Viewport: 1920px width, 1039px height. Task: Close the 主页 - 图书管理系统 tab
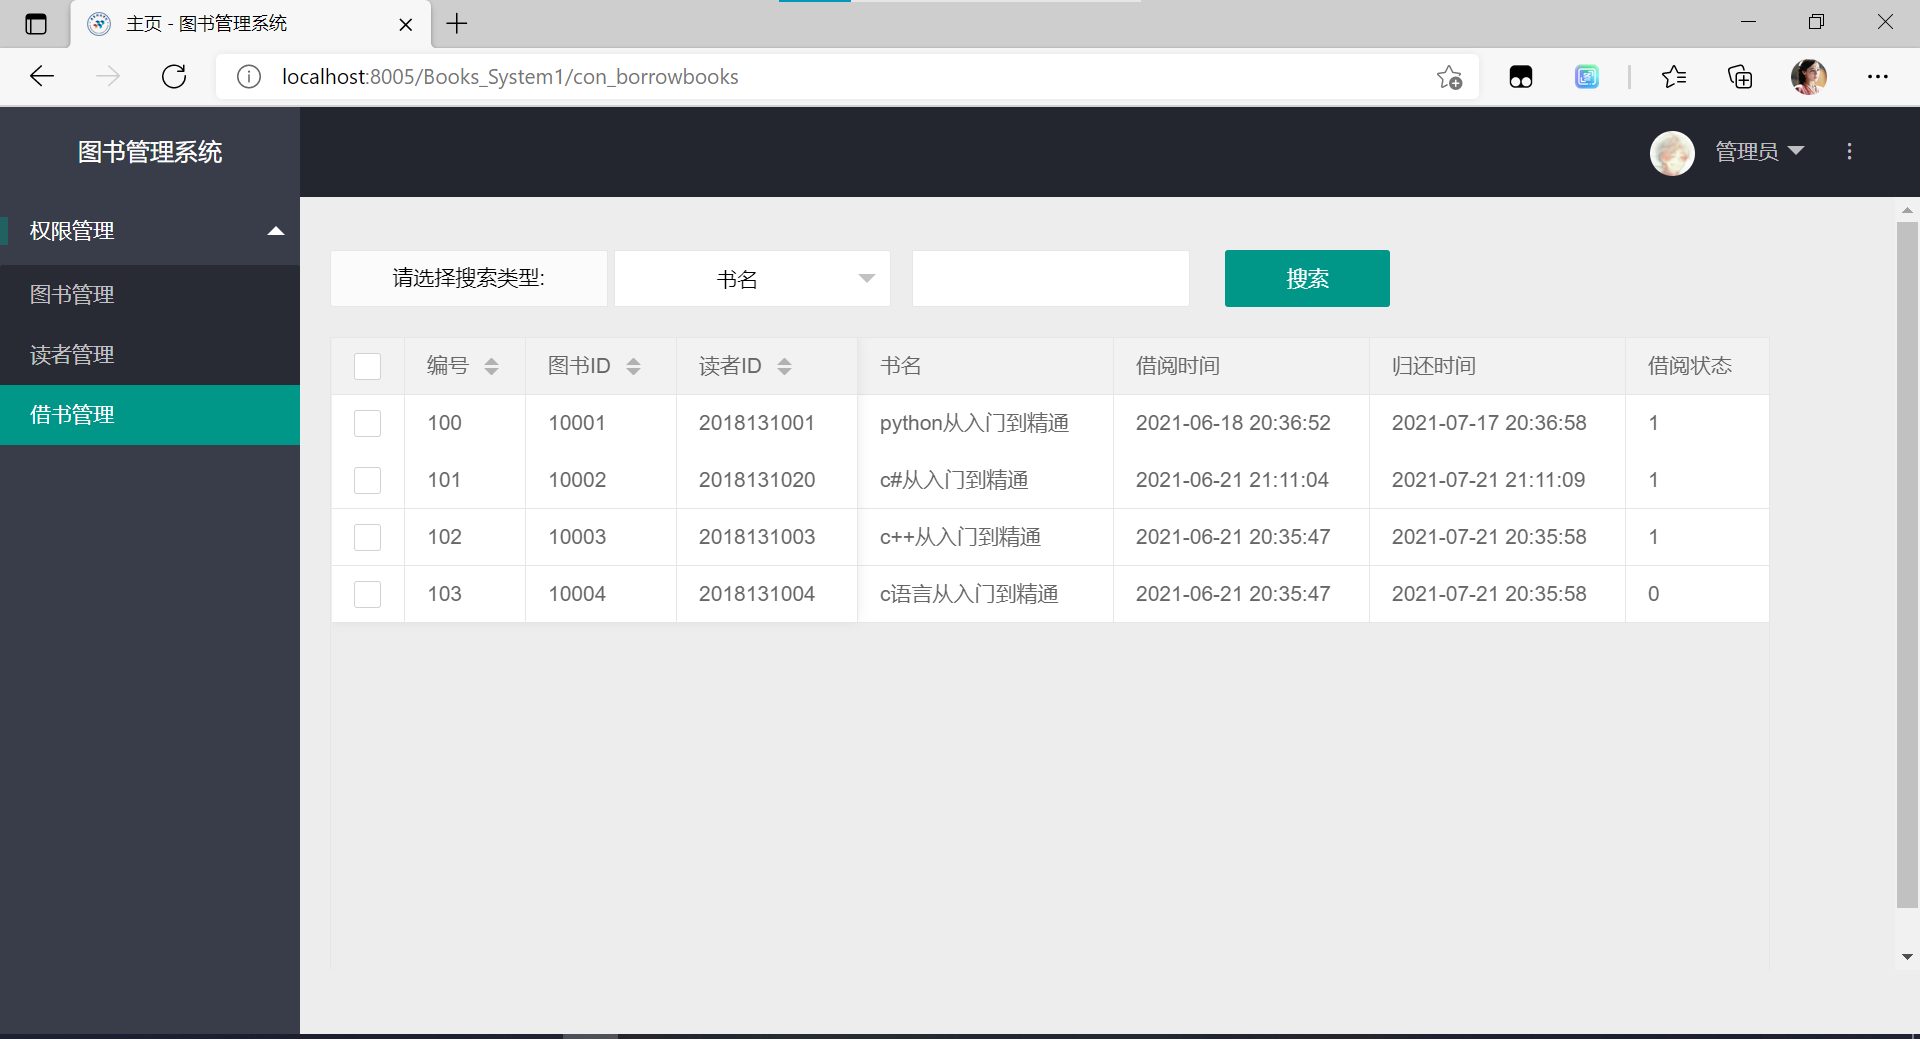pyautogui.click(x=406, y=25)
